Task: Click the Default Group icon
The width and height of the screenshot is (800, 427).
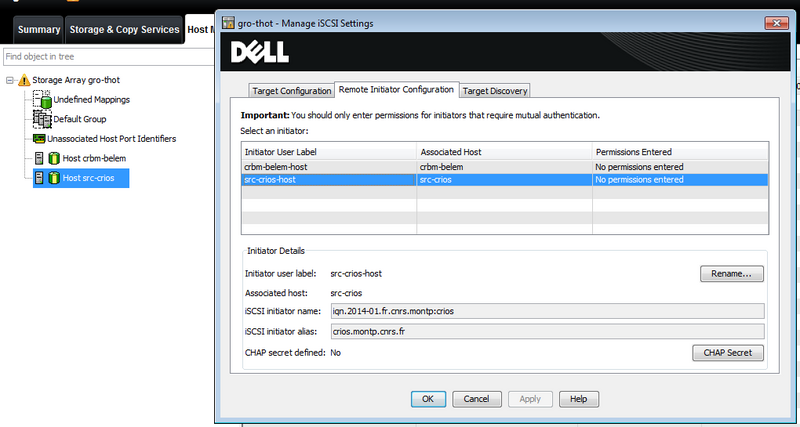Action: coord(41,119)
